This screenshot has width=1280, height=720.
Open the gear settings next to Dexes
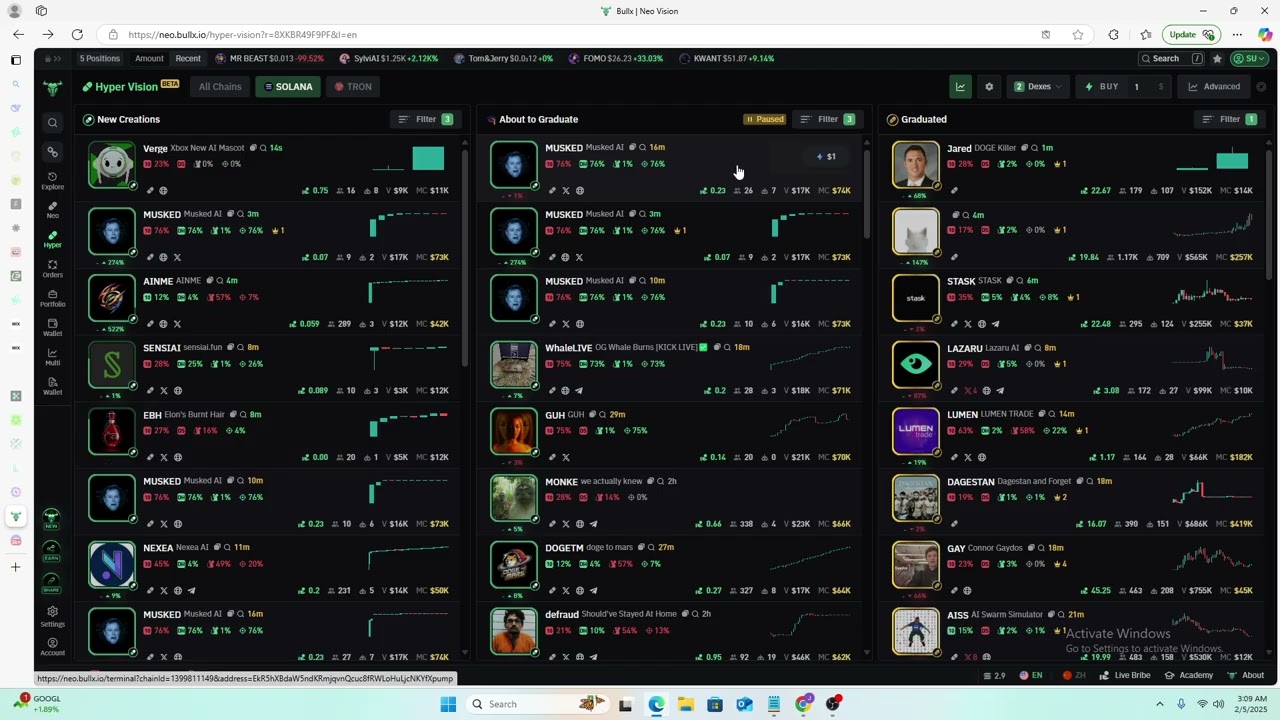[989, 87]
